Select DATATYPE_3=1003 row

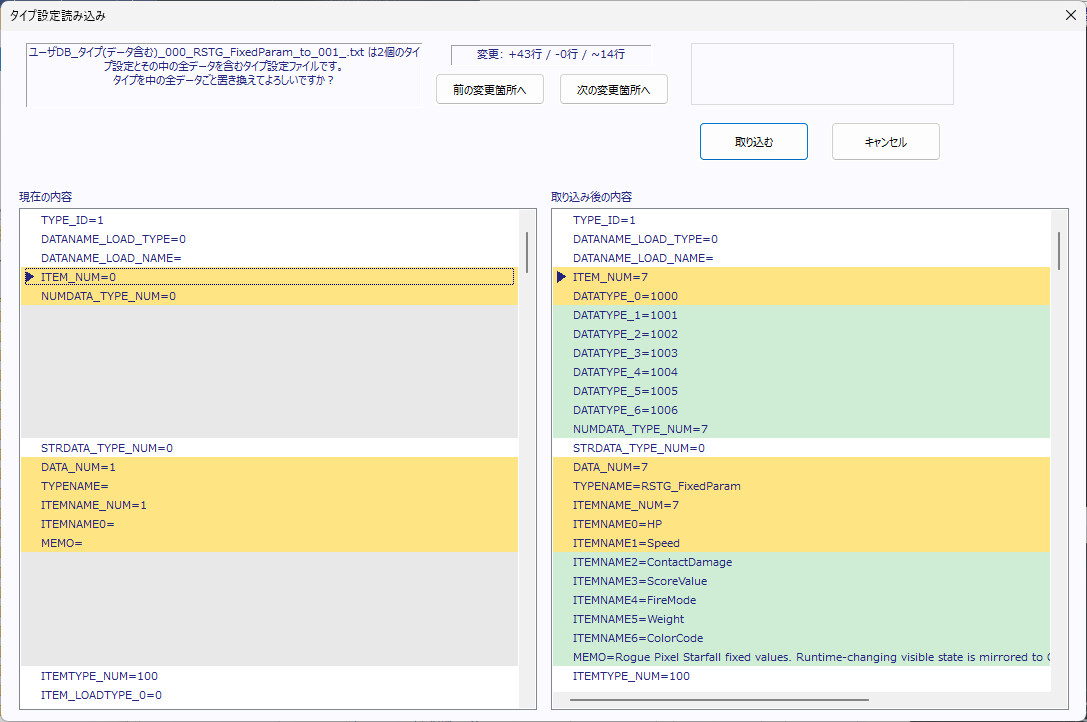tap(801, 353)
